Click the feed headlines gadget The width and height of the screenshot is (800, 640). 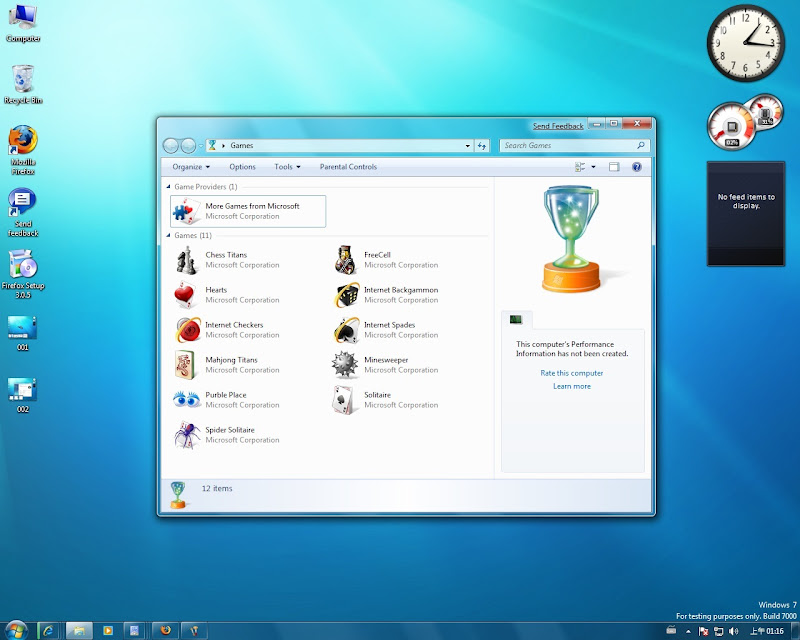click(x=746, y=213)
